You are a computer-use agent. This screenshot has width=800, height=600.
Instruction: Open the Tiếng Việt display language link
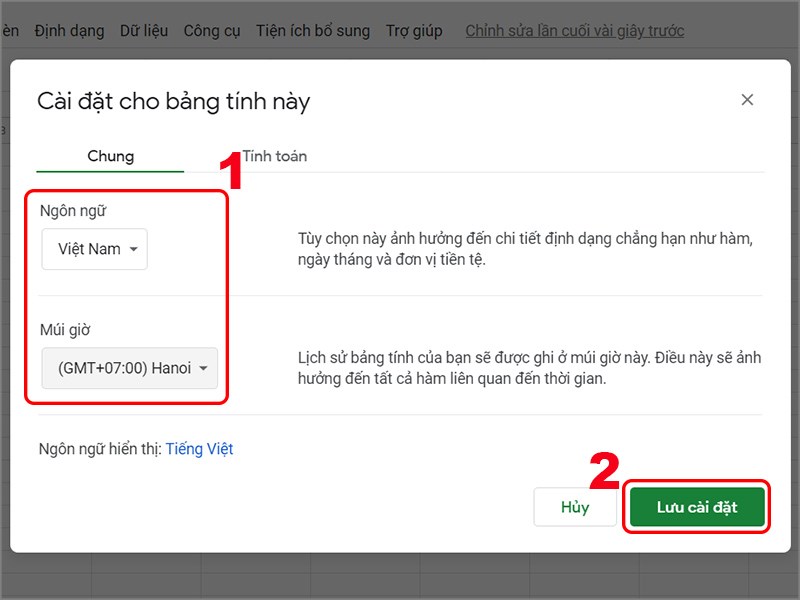[200, 448]
